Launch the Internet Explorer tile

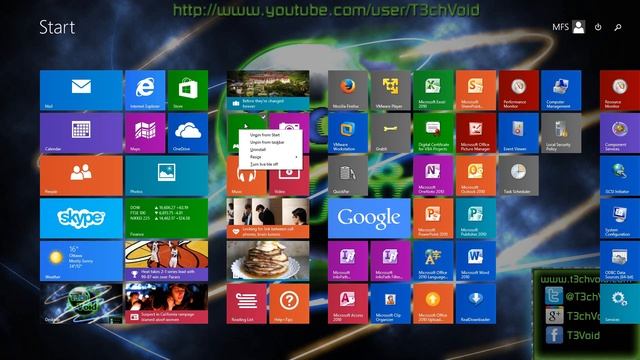pyautogui.click(x=145, y=90)
